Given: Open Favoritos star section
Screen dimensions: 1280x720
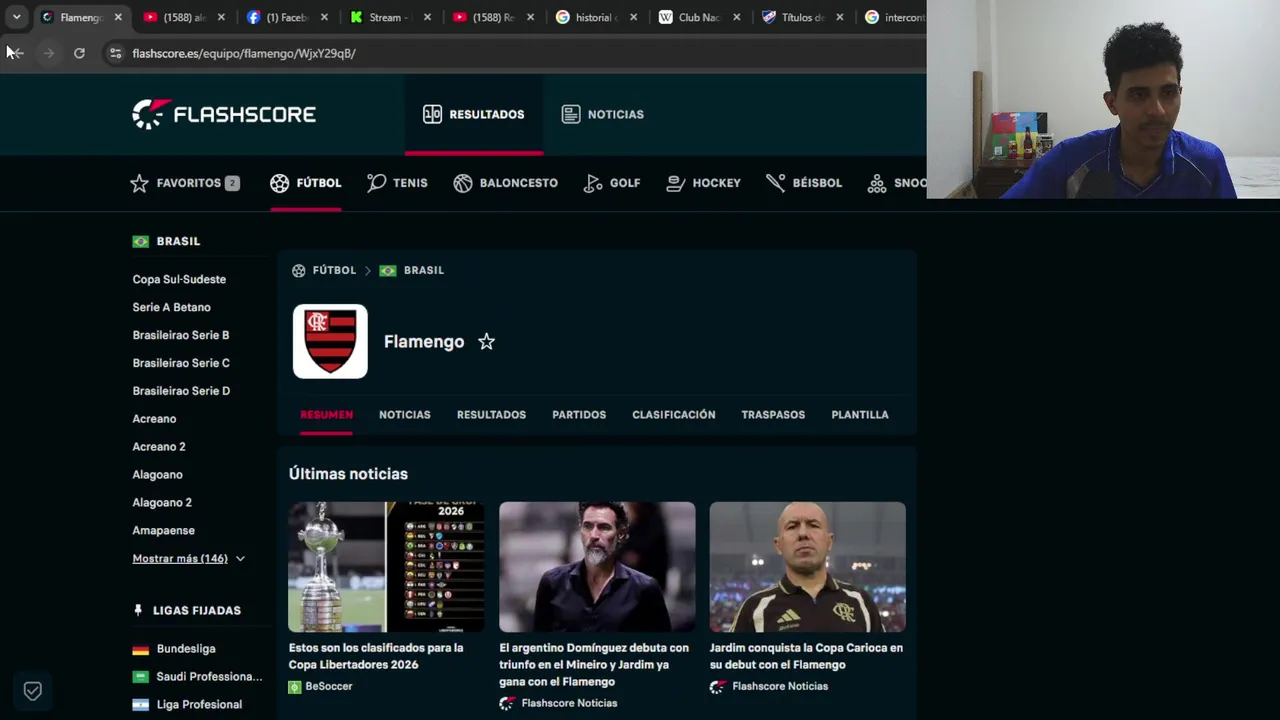Looking at the screenshot, I should click(x=185, y=183).
